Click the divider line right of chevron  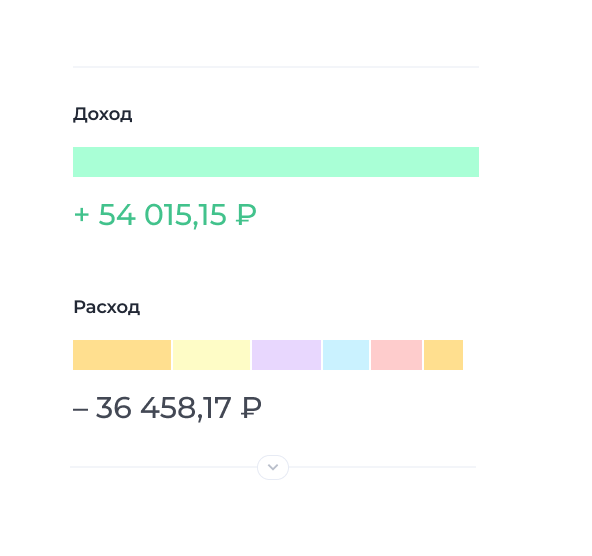(382, 467)
